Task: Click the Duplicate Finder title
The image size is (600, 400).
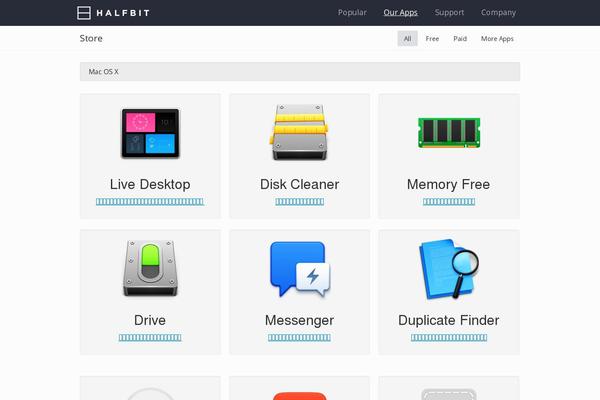Action: pos(448,320)
